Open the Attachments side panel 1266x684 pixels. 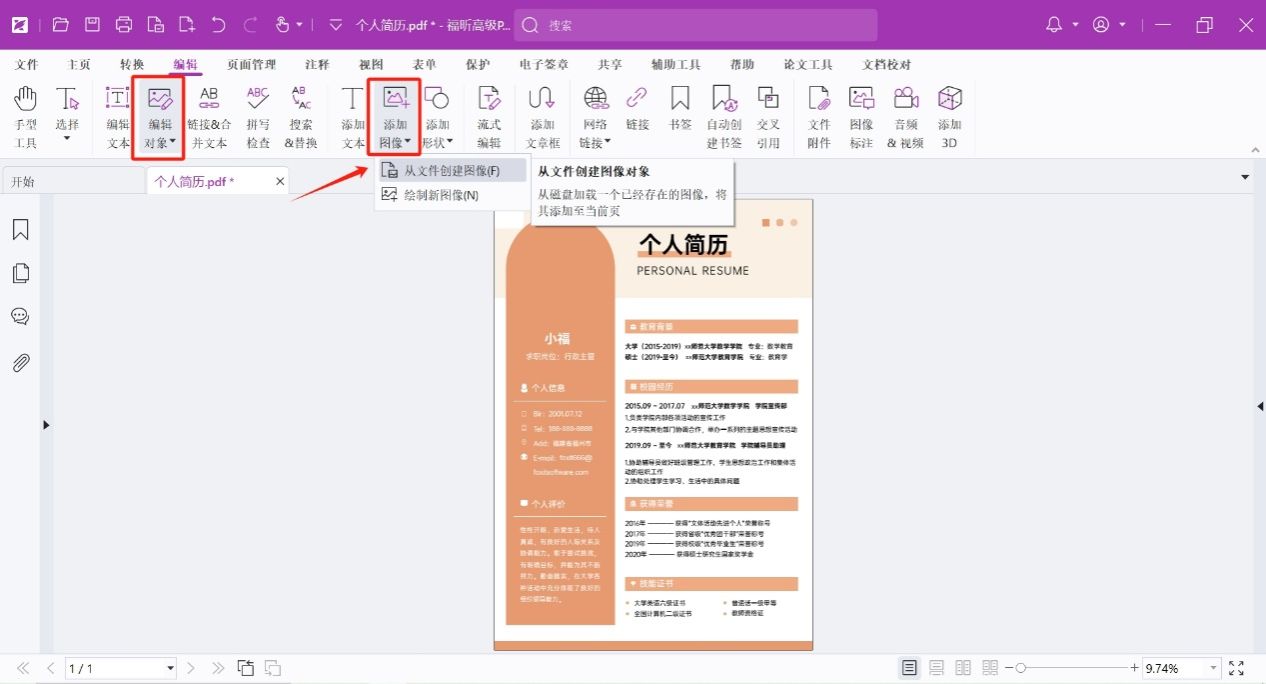click(20, 362)
